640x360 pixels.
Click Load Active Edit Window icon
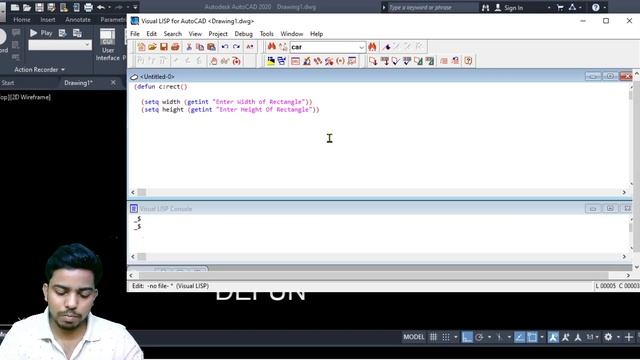pyautogui.click(x=373, y=61)
